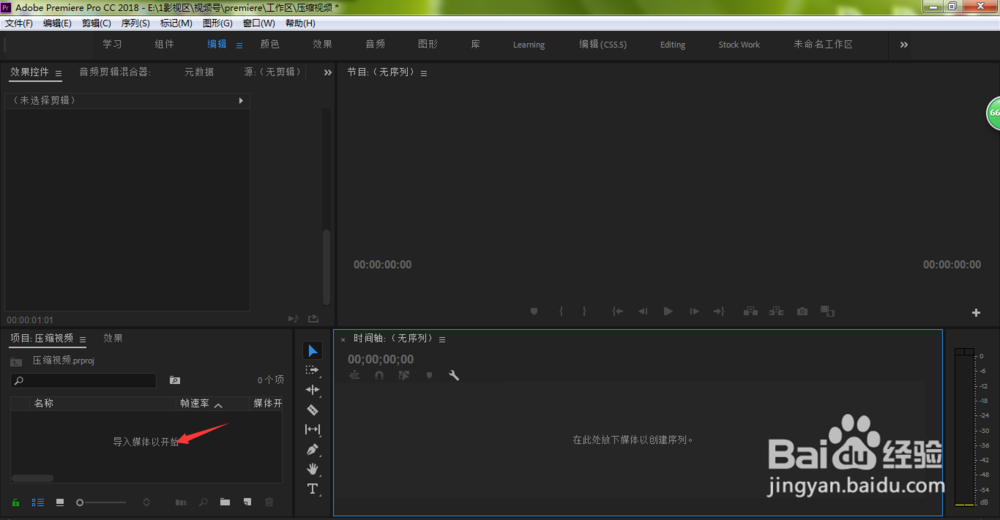Select the Type tool
Image resolution: width=1000 pixels, height=520 pixels.
click(312, 489)
